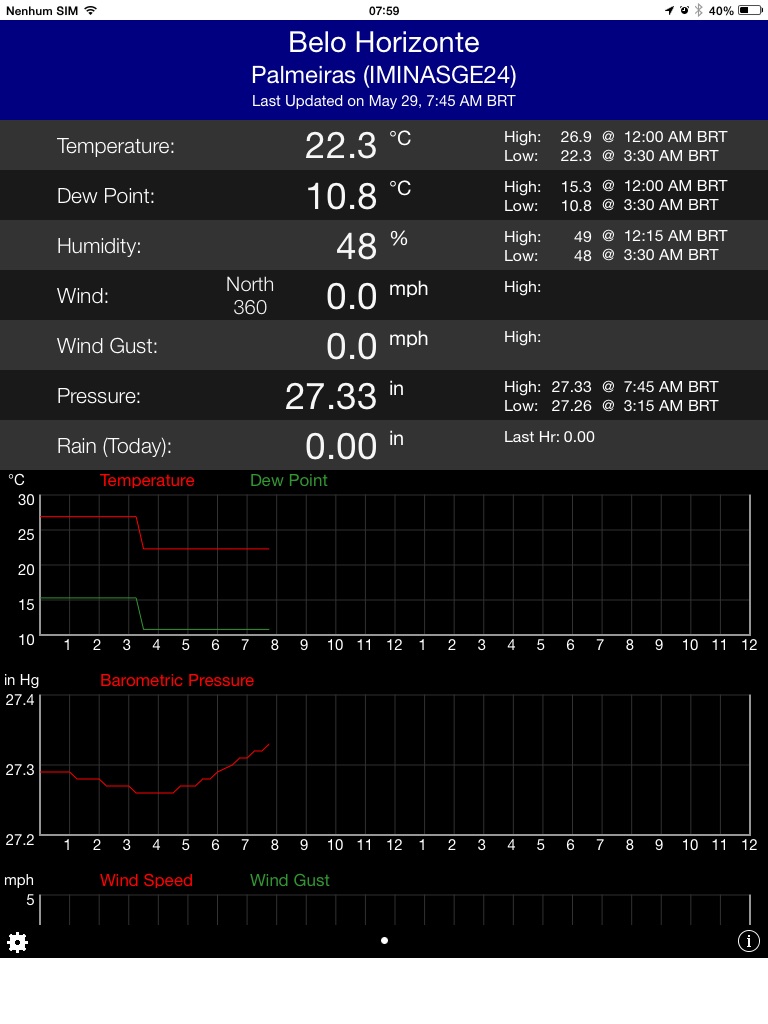Tap the North 360 wind direction
The image size is (768, 1024).
pyautogui.click(x=249, y=296)
